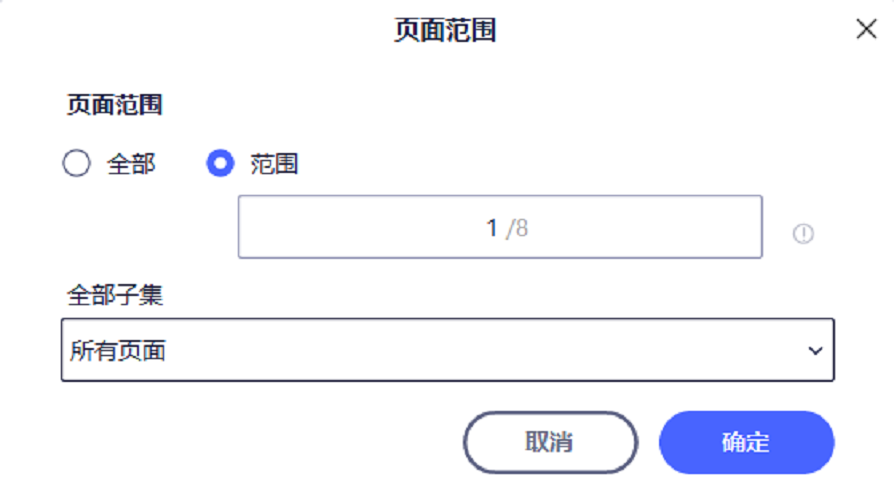
Task: Click the 范围 radio label text
Action: tap(274, 164)
